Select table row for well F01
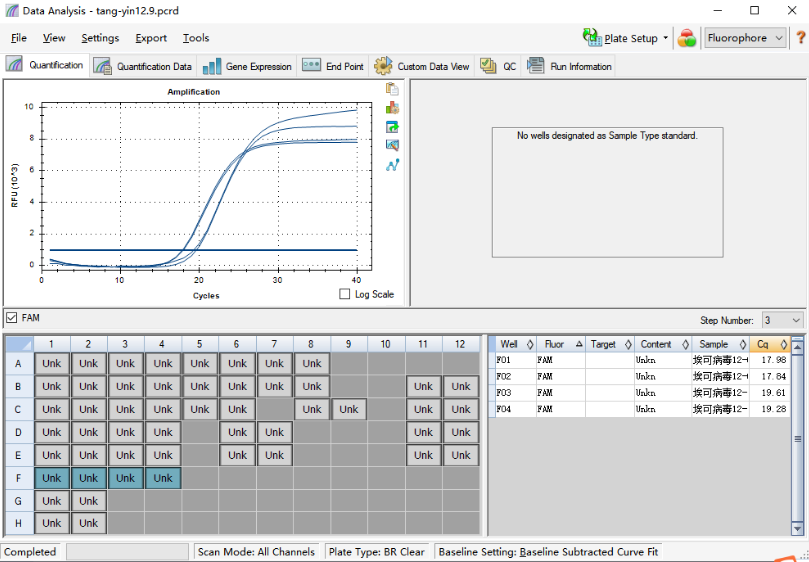The image size is (809, 562). 640,360
